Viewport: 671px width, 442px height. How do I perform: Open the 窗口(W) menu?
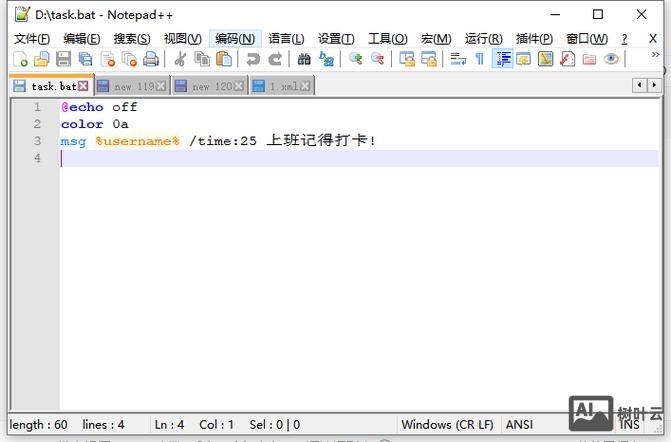tap(587, 39)
